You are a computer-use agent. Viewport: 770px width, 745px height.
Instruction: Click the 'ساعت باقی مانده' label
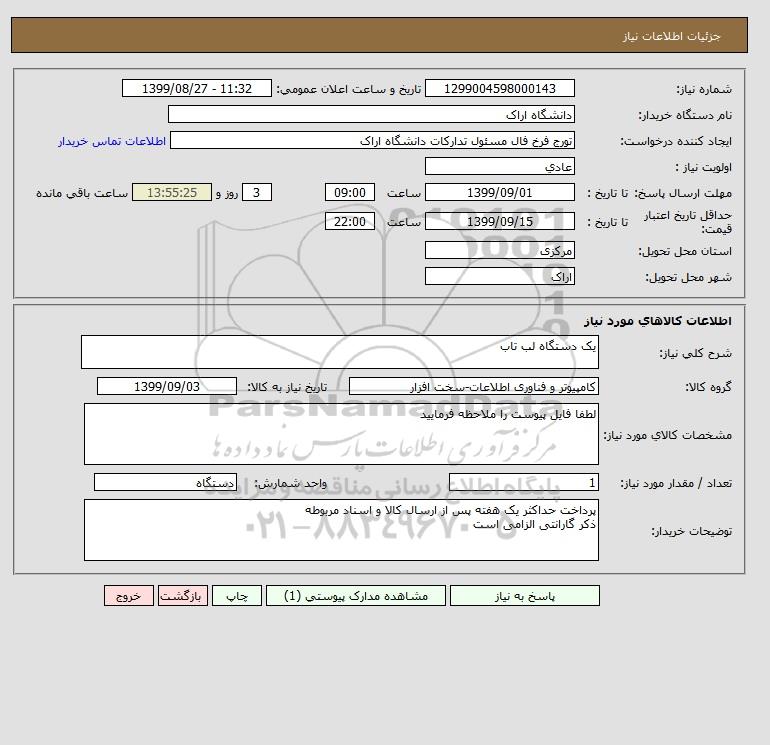tap(82, 193)
